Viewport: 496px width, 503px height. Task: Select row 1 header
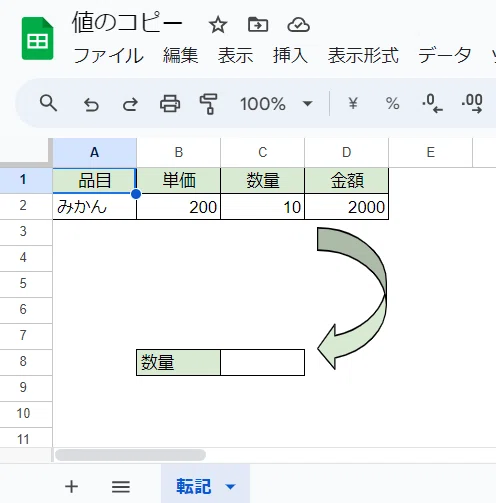coord(26,180)
